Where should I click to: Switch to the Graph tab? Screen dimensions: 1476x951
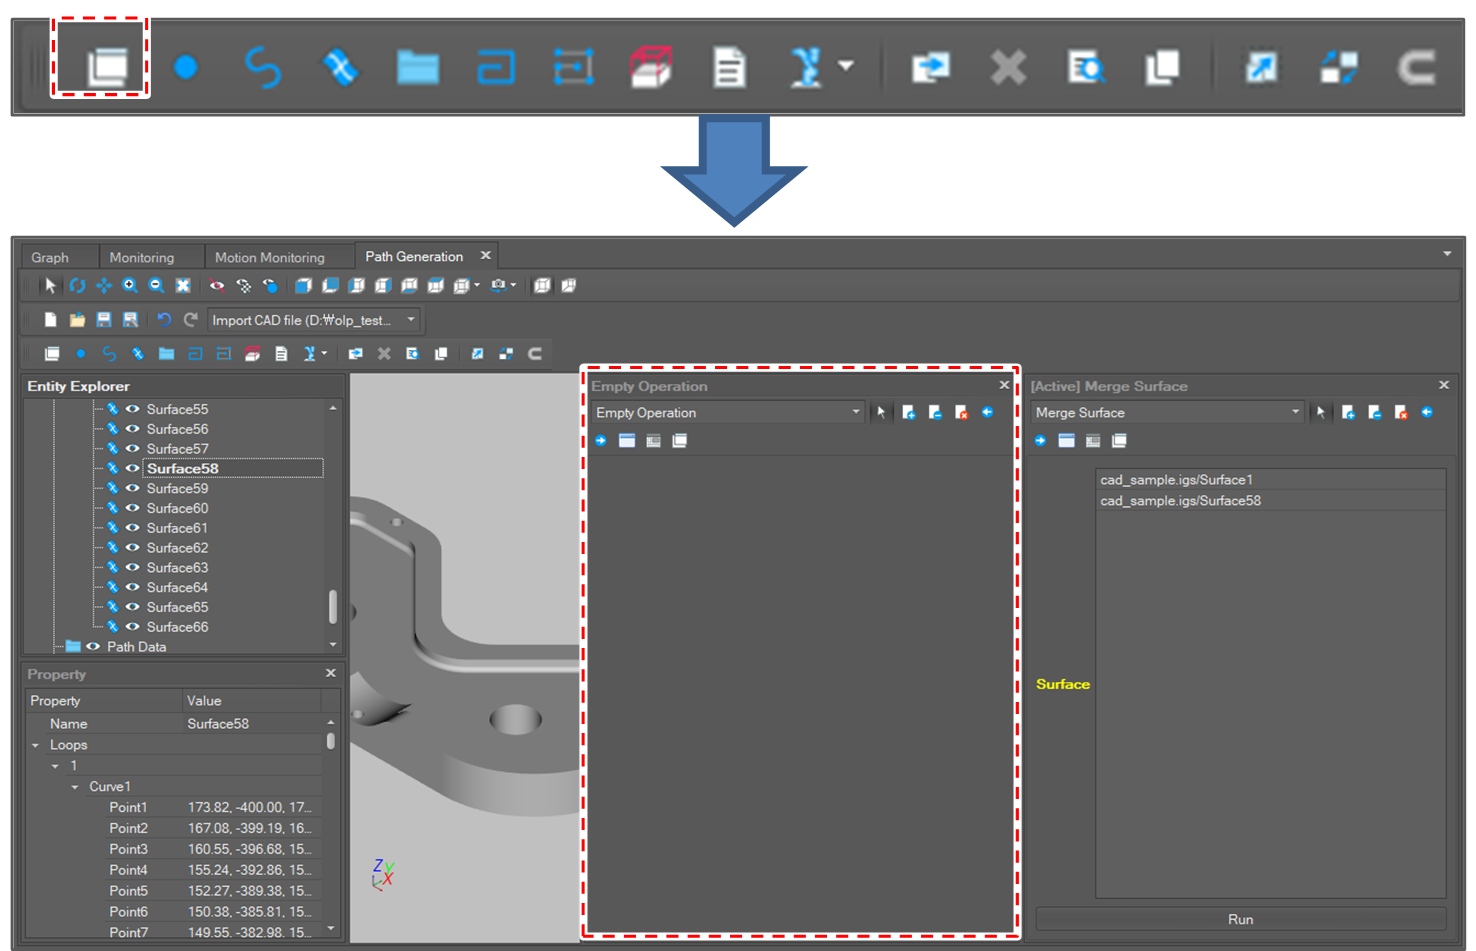coord(50,258)
